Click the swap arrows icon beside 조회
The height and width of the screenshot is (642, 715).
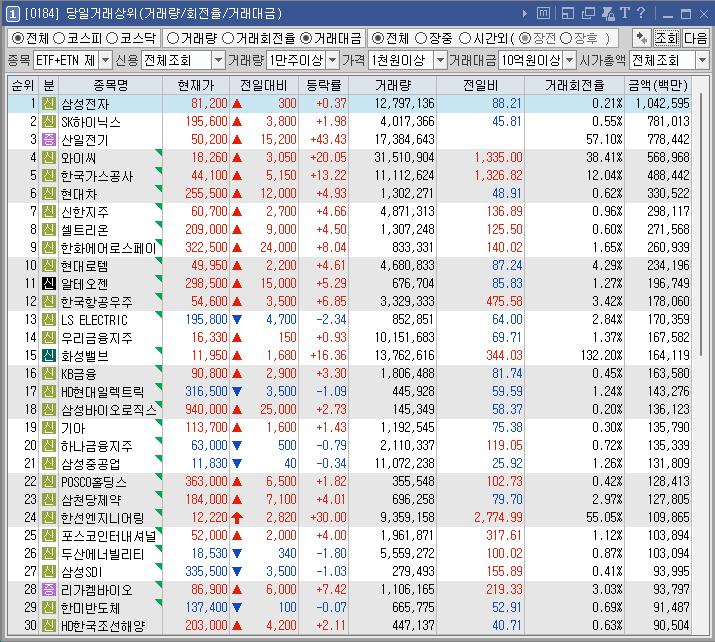642,38
